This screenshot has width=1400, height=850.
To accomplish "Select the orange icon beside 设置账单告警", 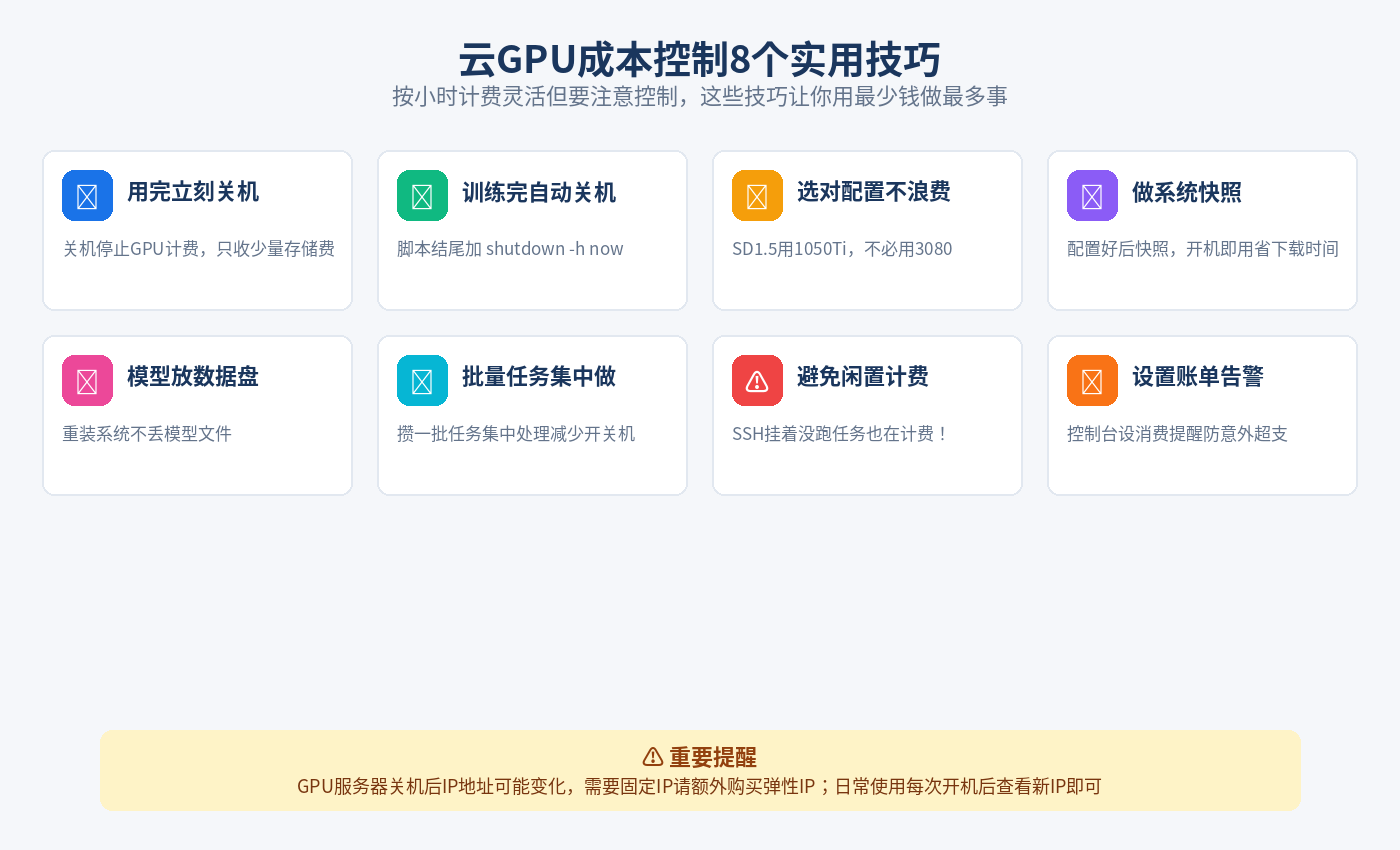I will click(x=1092, y=380).
